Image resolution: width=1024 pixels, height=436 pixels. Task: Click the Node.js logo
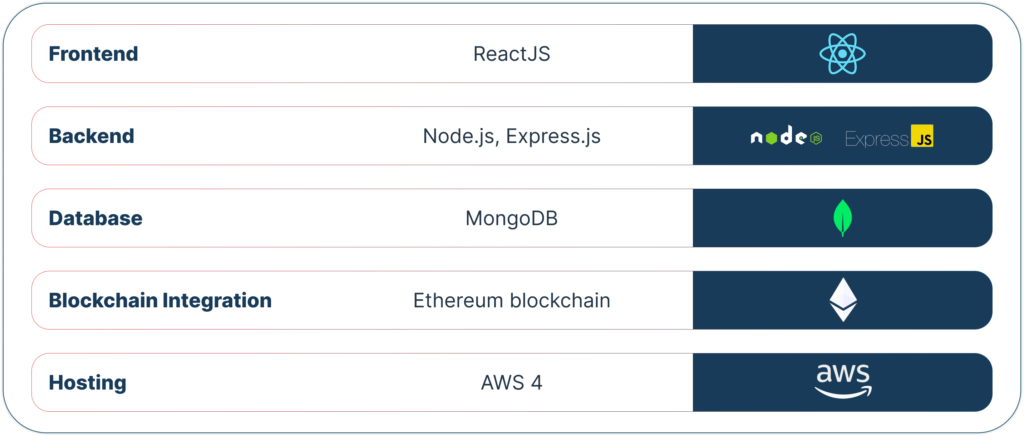click(x=786, y=137)
